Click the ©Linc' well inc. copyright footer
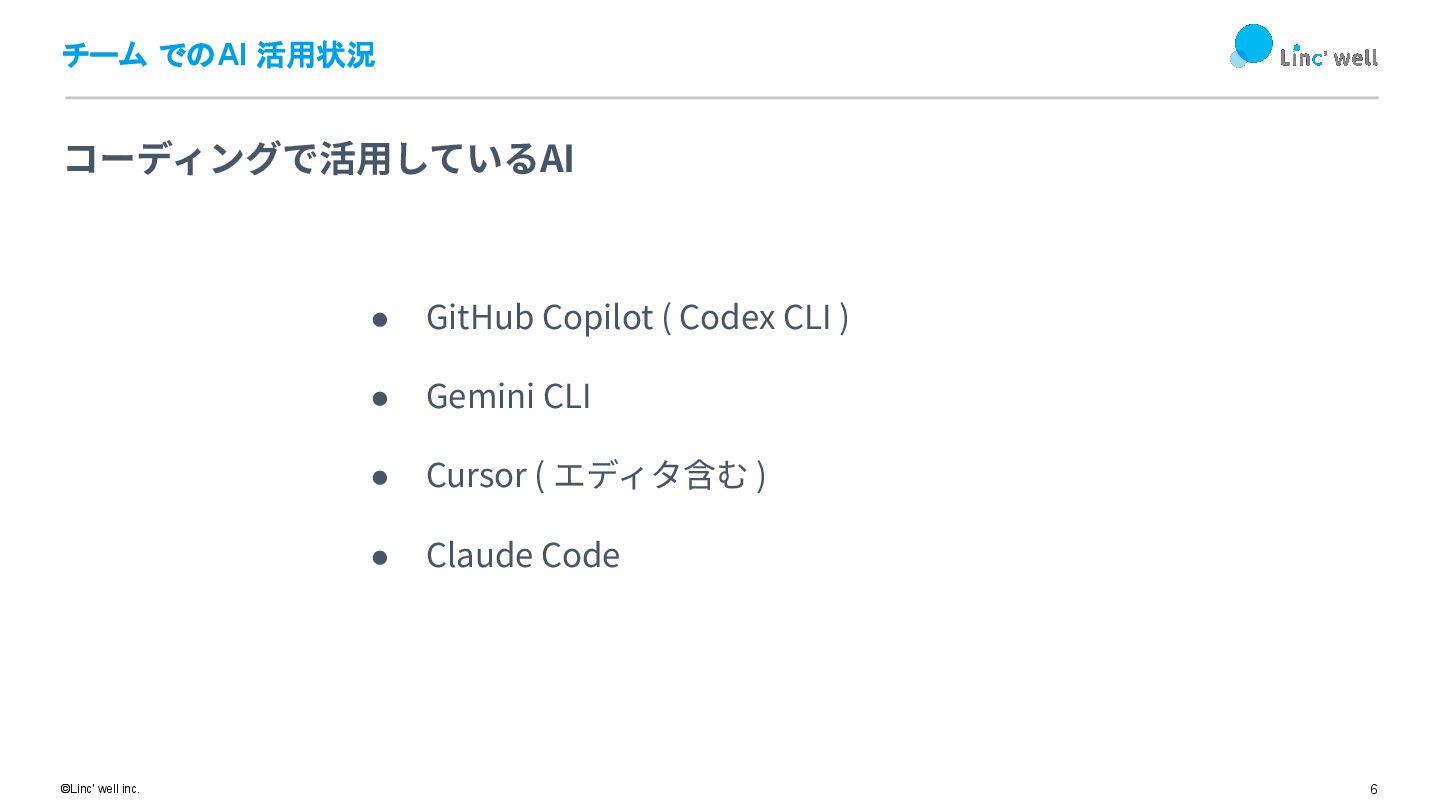The width and height of the screenshot is (1440, 810). pyautogui.click(x=100, y=789)
